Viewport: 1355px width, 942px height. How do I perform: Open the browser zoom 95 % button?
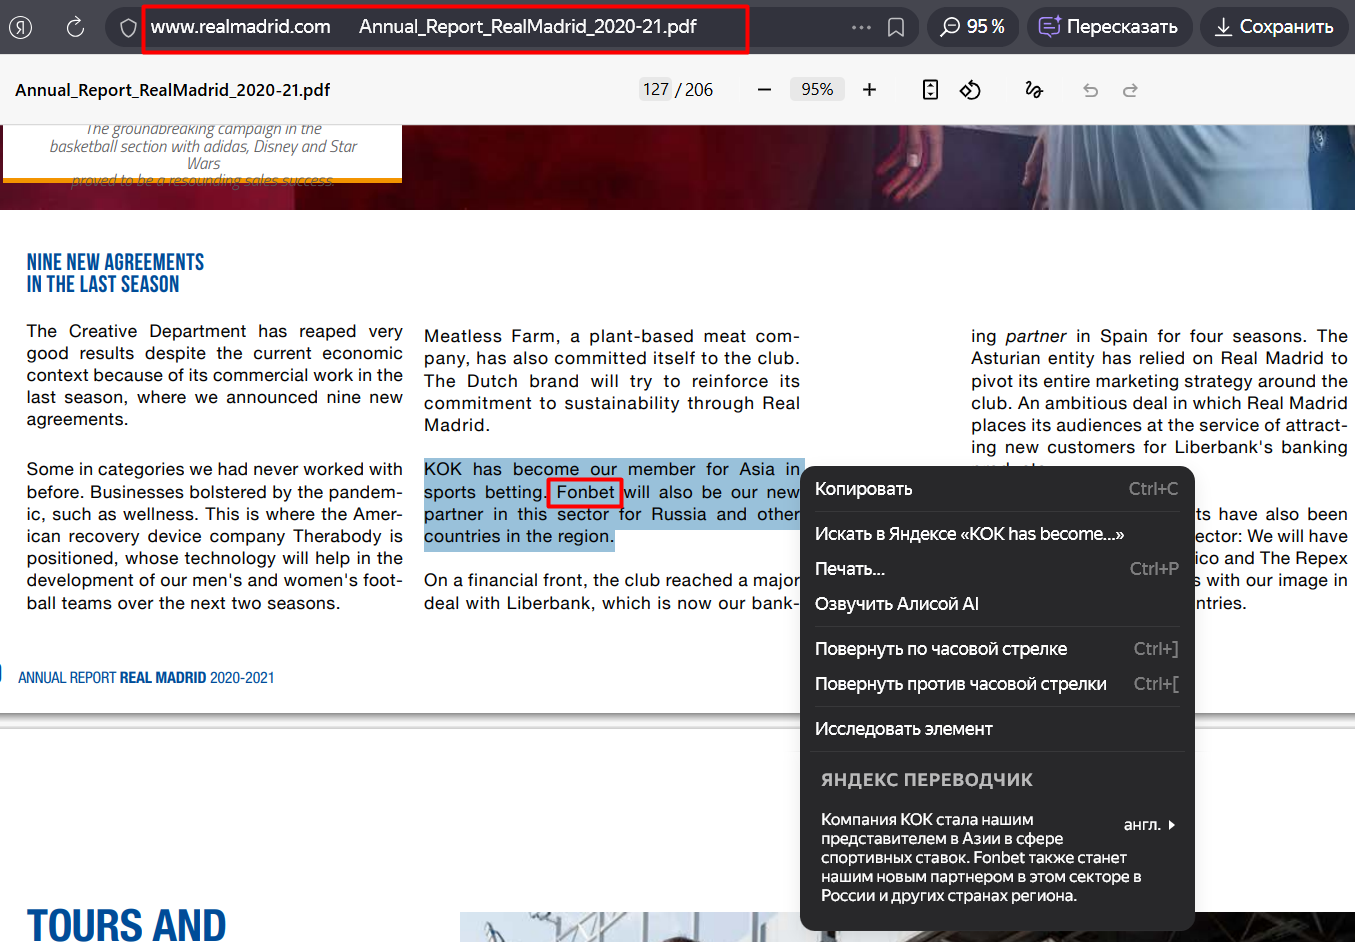[973, 27]
